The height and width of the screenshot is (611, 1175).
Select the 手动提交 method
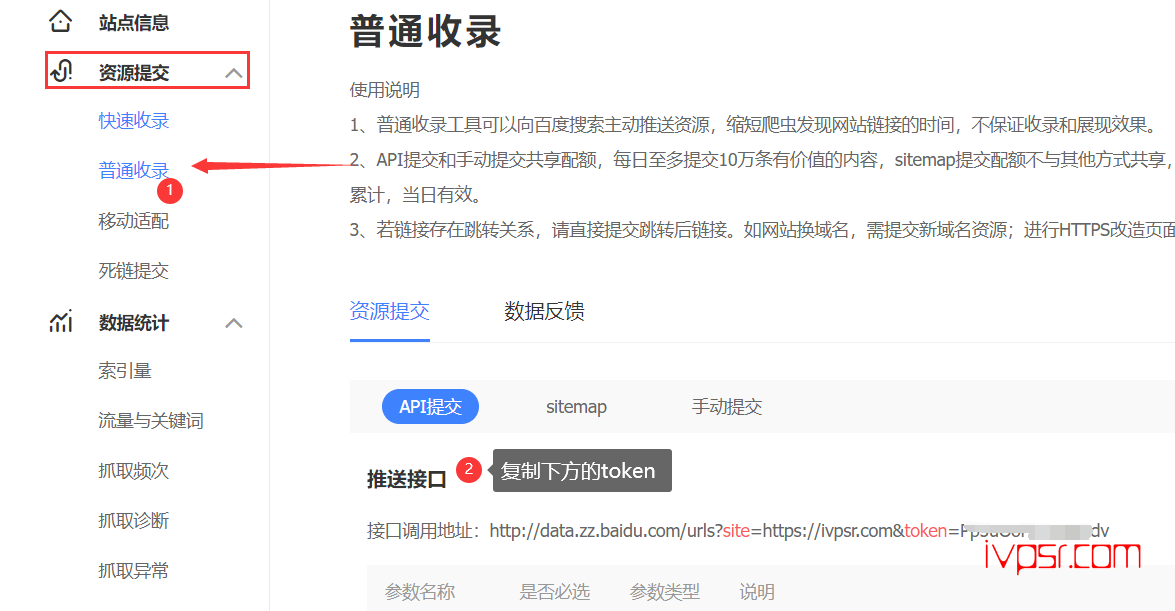[727, 406]
